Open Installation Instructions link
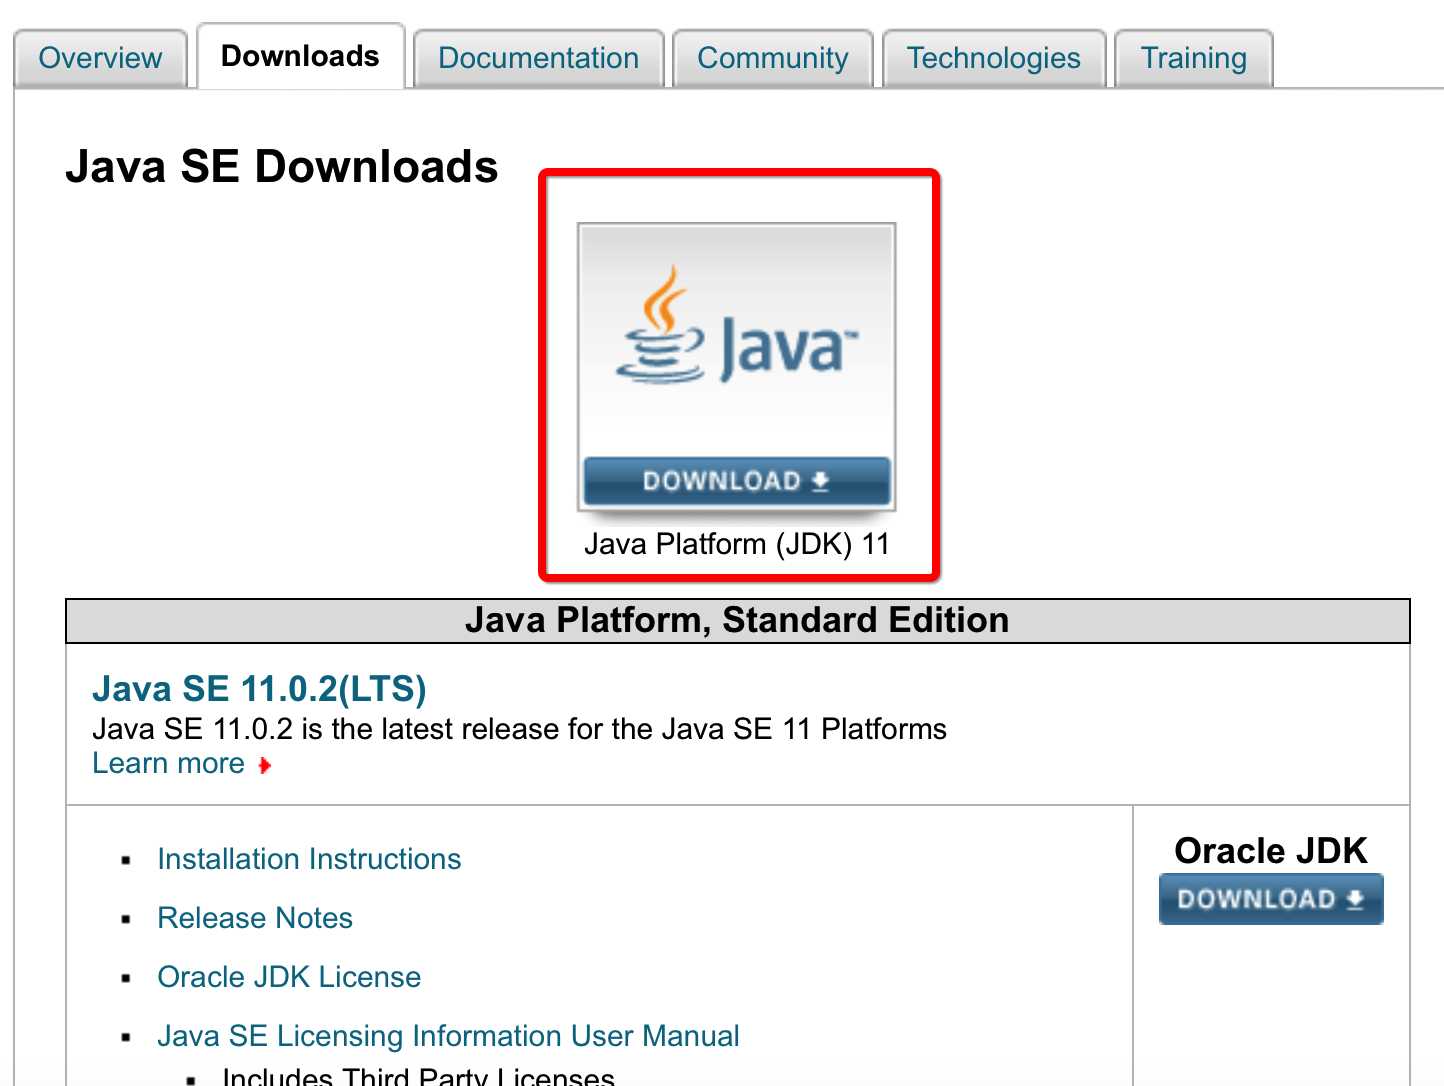This screenshot has height=1086, width=1444. pyautogui.click(x=309, y=859)
